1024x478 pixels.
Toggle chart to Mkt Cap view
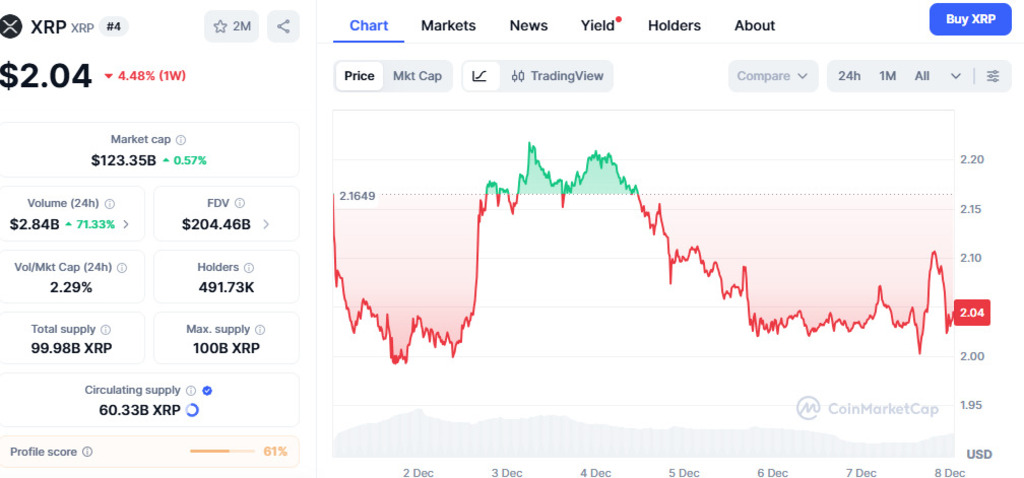(x=417, y=76)
